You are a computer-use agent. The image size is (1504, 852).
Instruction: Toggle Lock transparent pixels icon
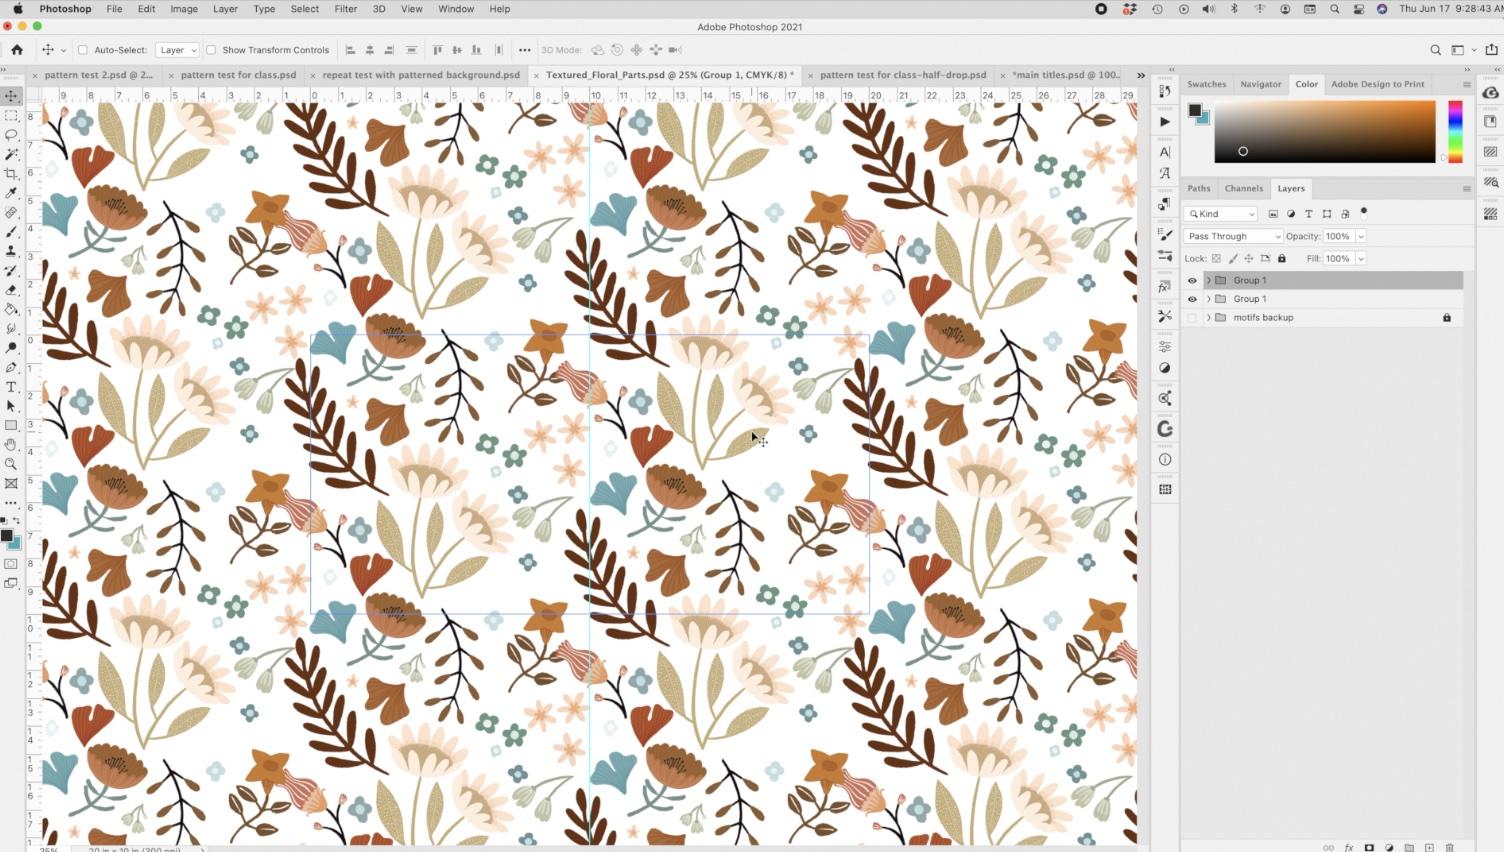pyautogui.click(x=1217, y=258)
